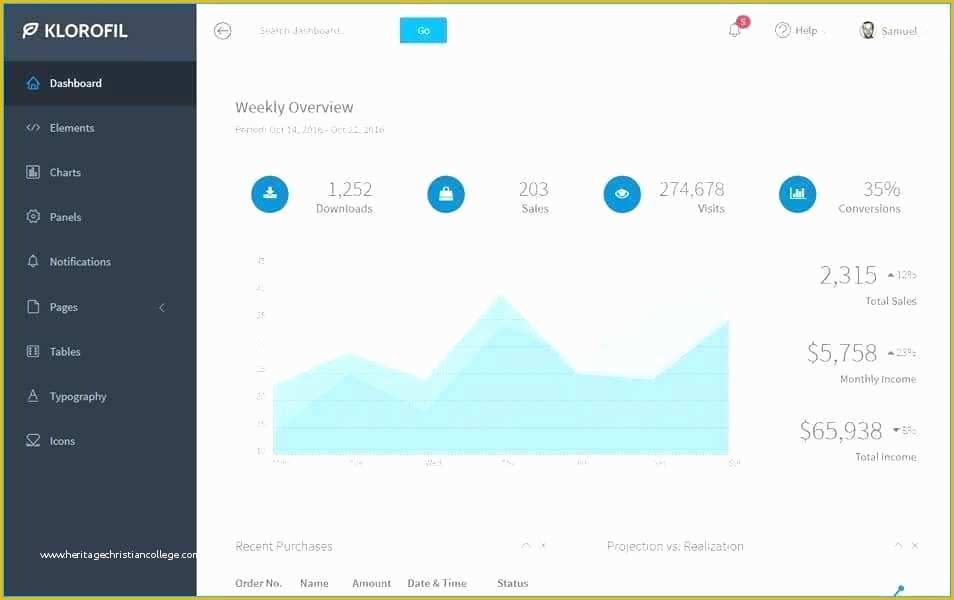Click the circular back arrow icon
Image resolution: width=954 pixels, height=600 pixels.
coord(223,31)
